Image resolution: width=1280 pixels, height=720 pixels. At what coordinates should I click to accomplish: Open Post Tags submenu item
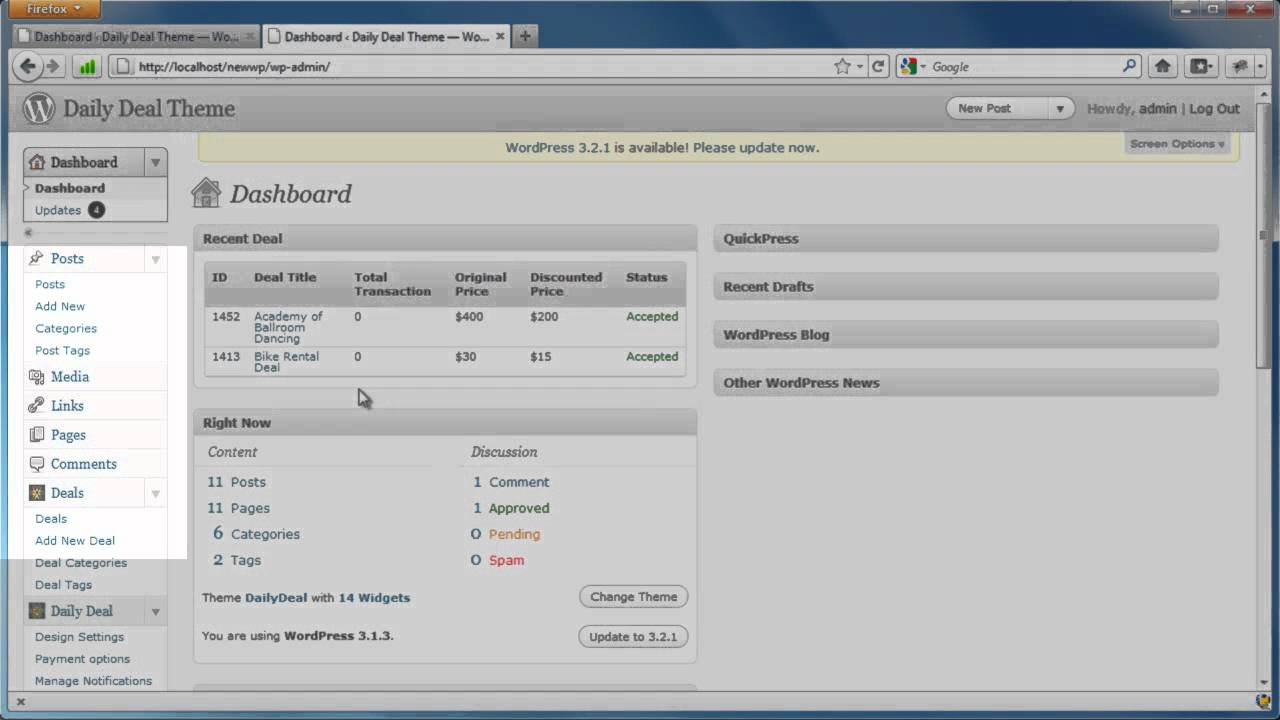(x=62, y=350)
